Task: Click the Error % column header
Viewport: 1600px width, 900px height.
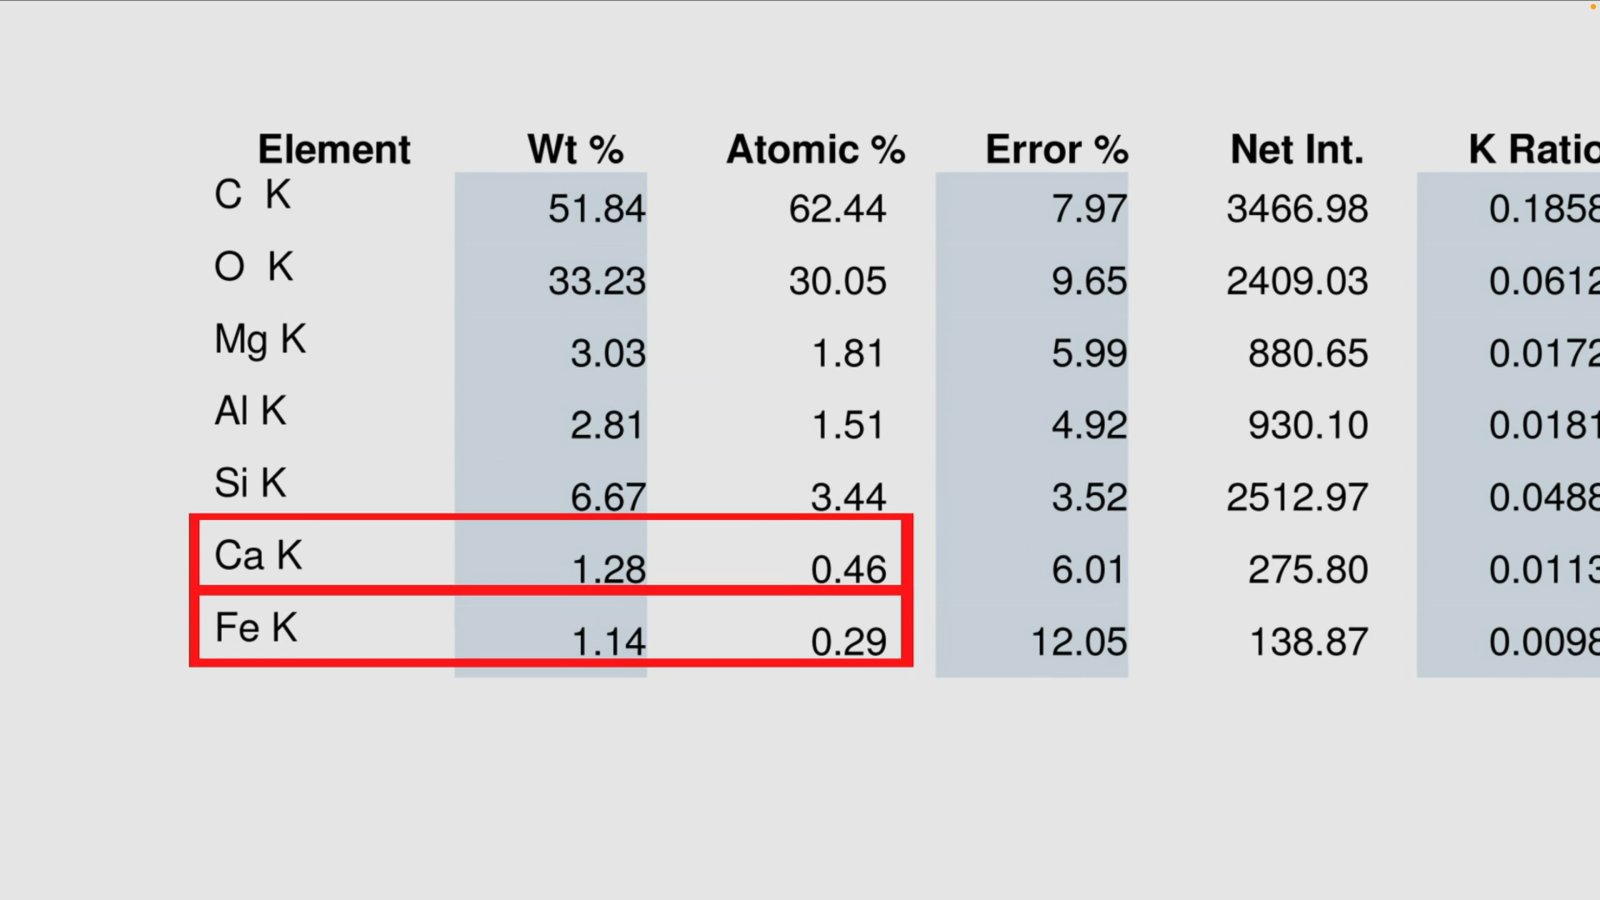Action: (1056, 150)
